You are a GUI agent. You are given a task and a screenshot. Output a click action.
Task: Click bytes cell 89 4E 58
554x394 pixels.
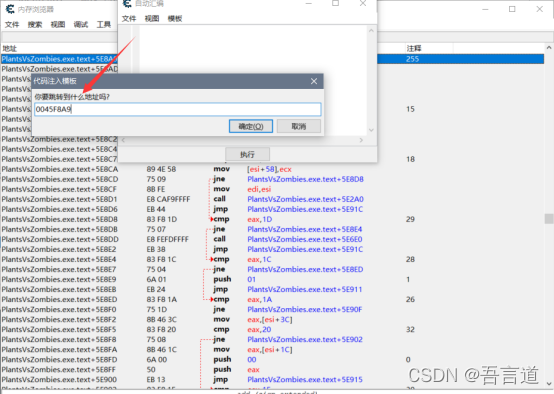coord(161,169)
